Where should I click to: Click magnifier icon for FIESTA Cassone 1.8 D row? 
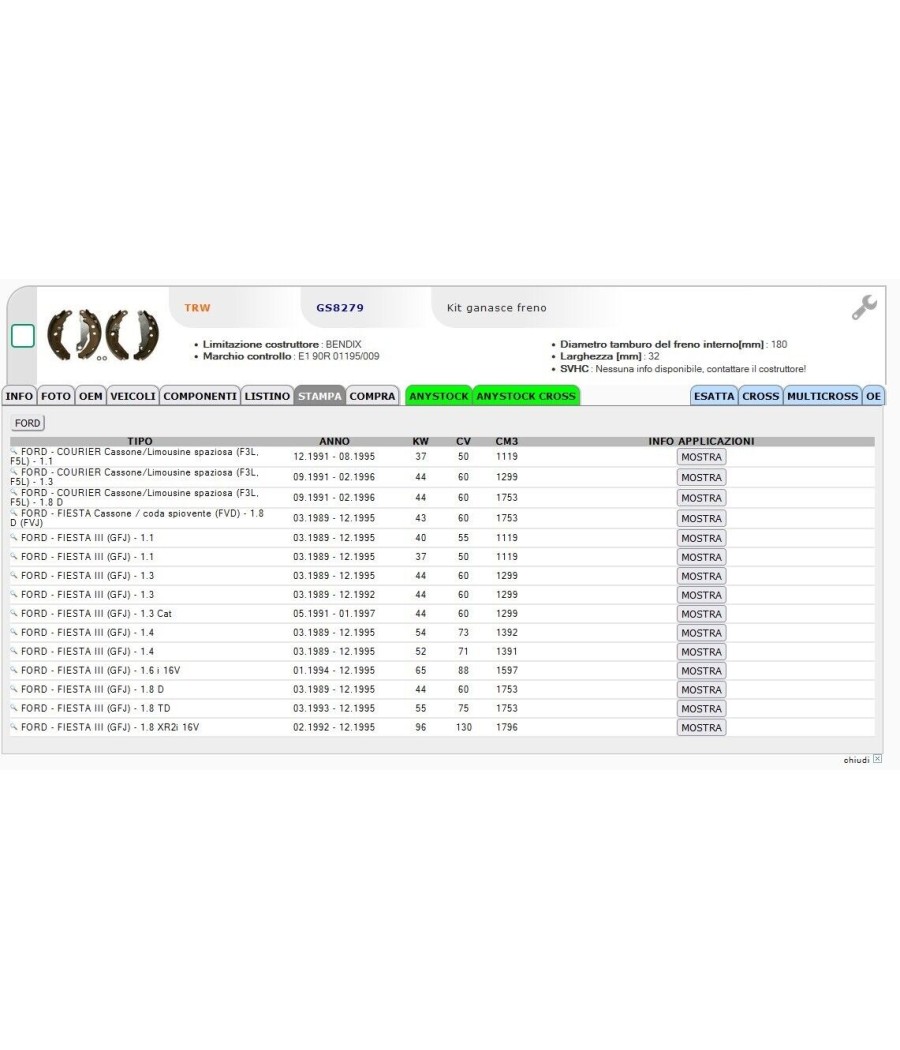tap(14, 514)
